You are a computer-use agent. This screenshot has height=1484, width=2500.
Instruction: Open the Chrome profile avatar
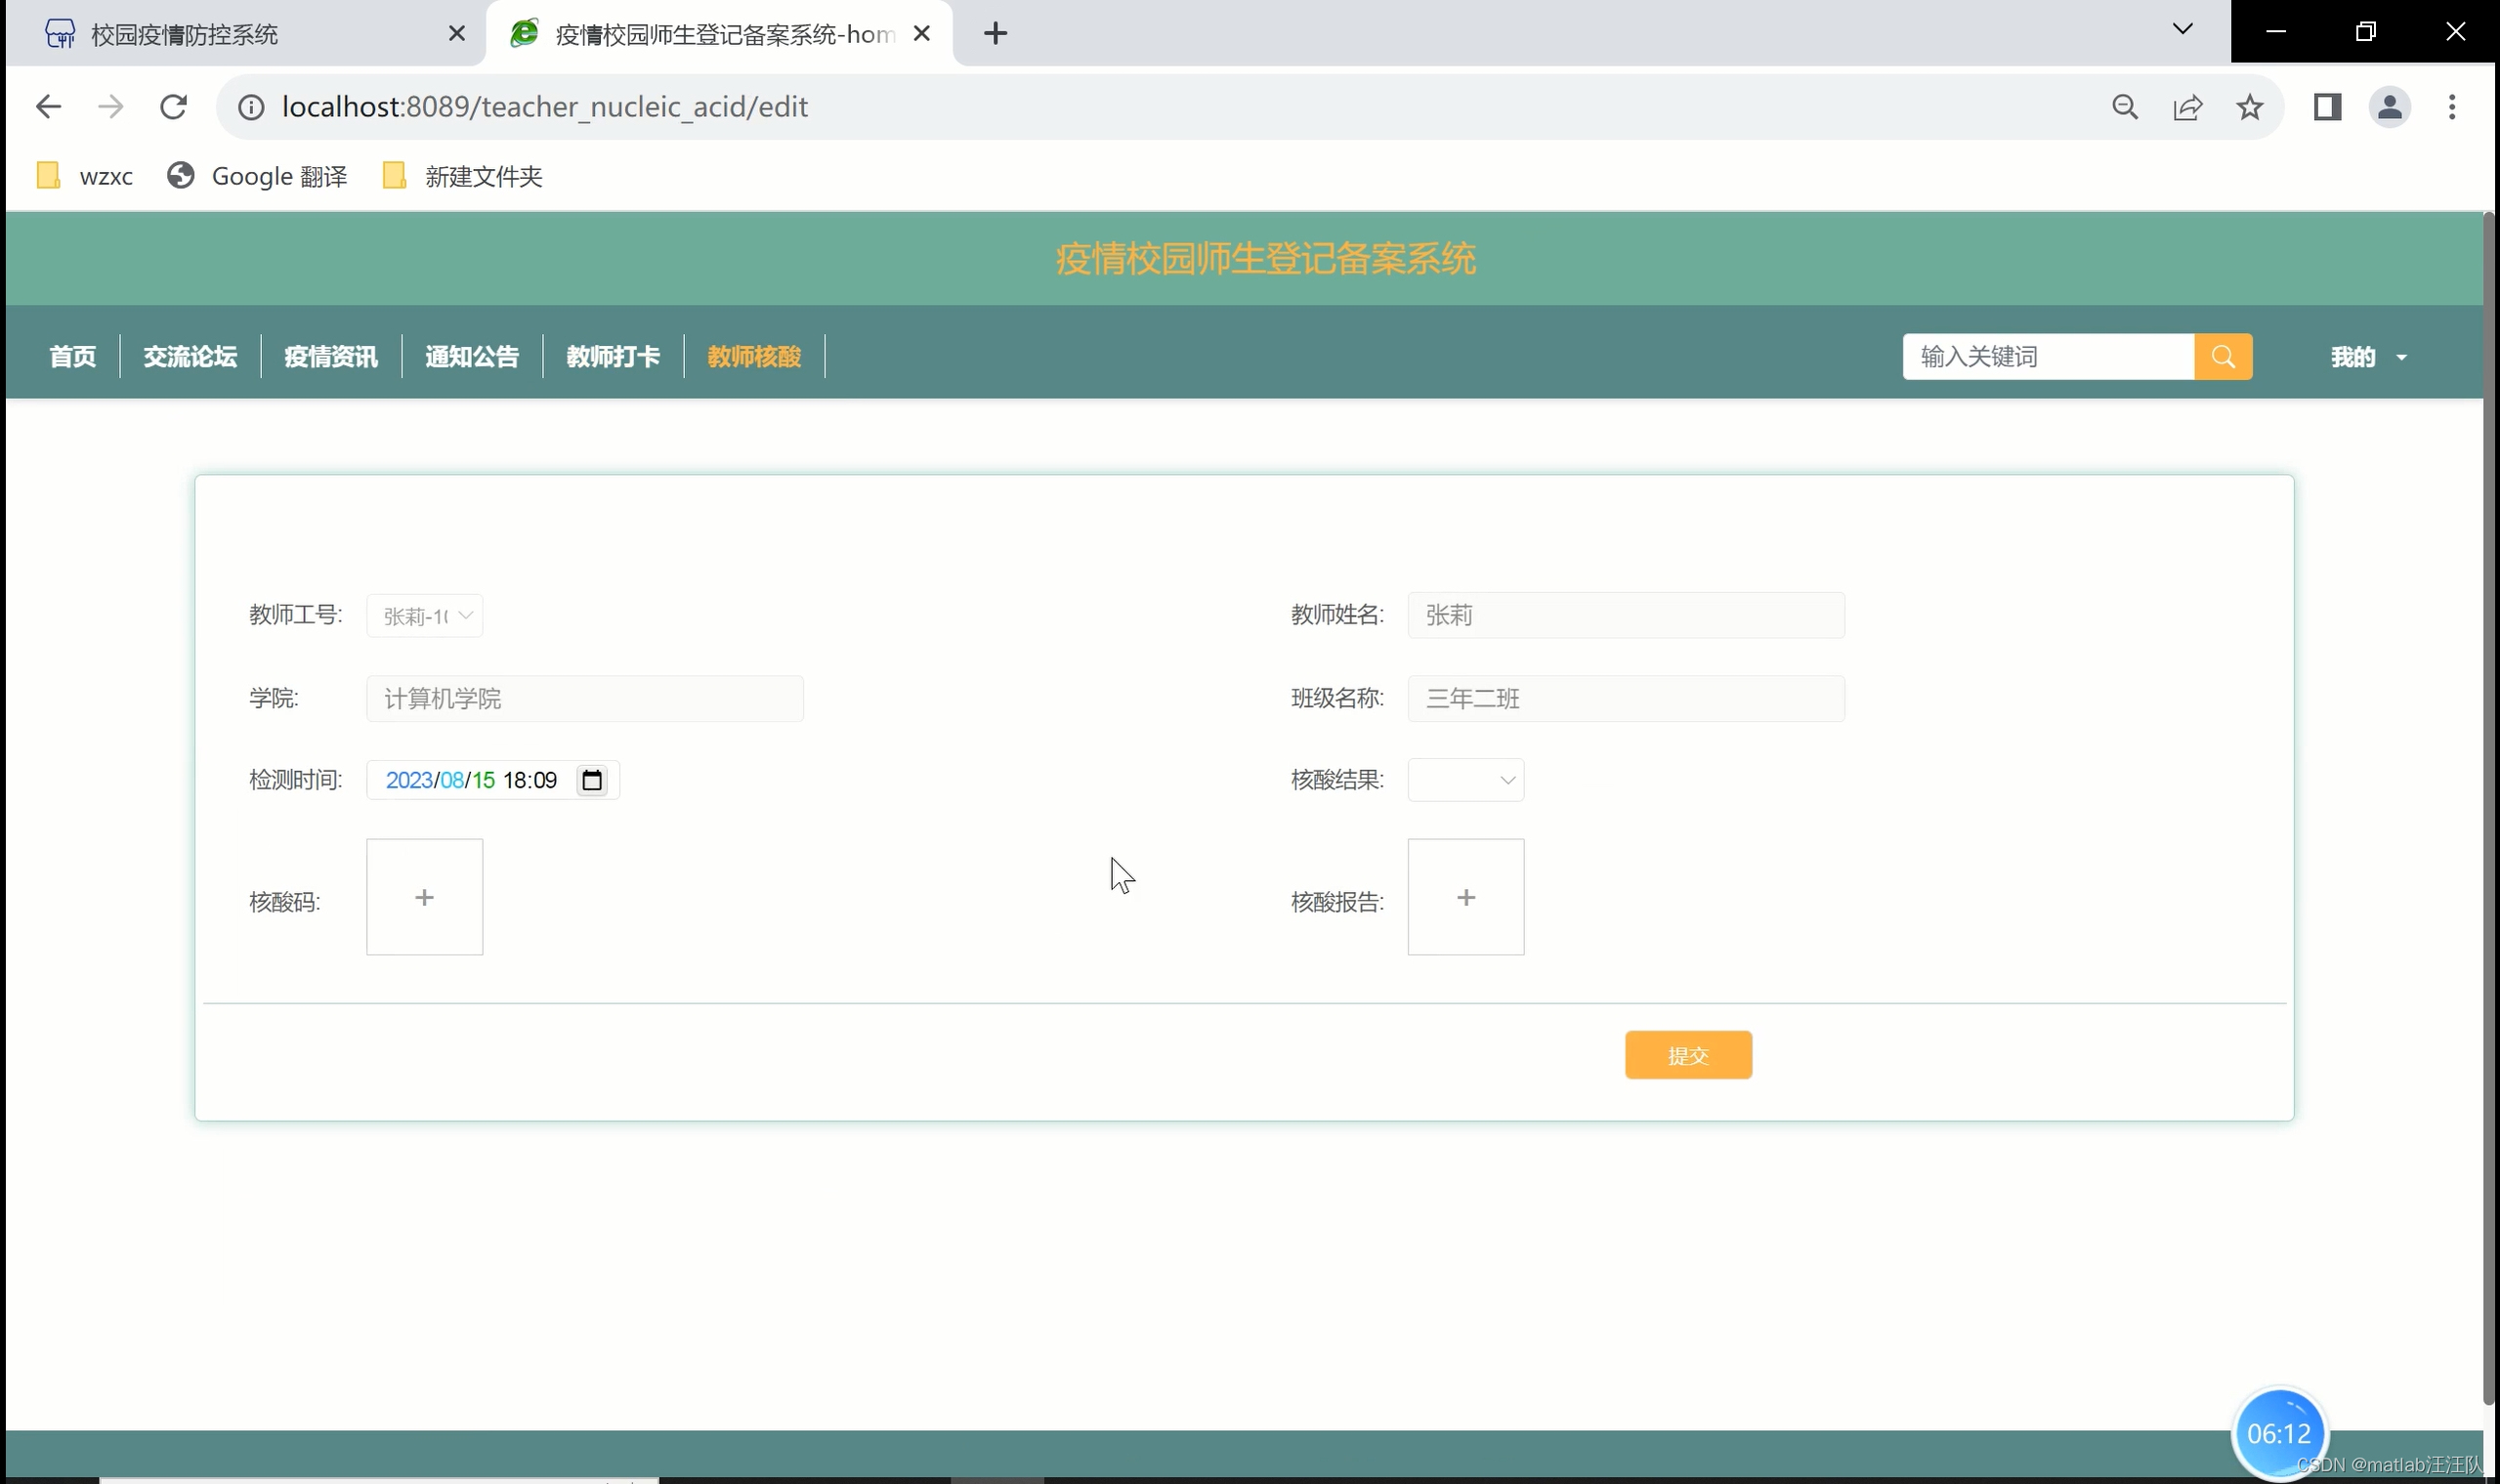coord(2389,107)
